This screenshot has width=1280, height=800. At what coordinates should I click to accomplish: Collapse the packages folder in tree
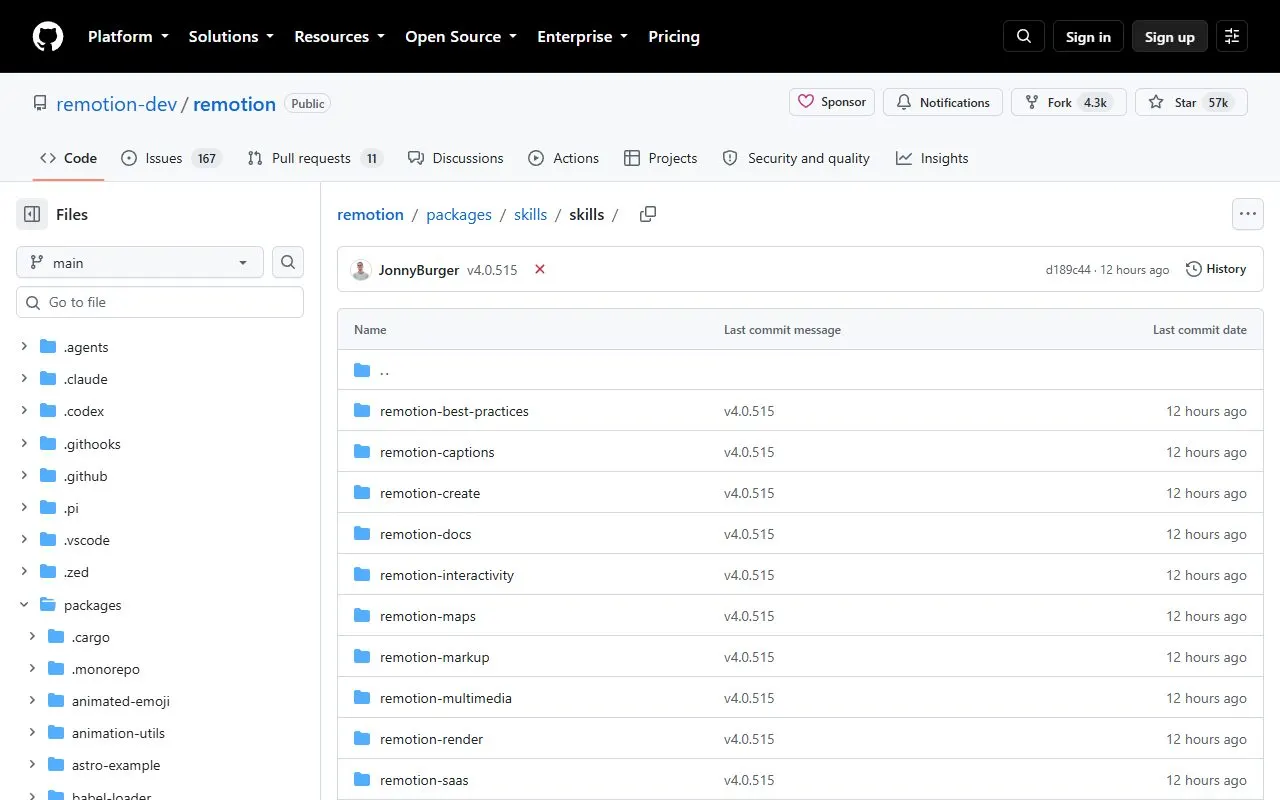tap(24, 605)
